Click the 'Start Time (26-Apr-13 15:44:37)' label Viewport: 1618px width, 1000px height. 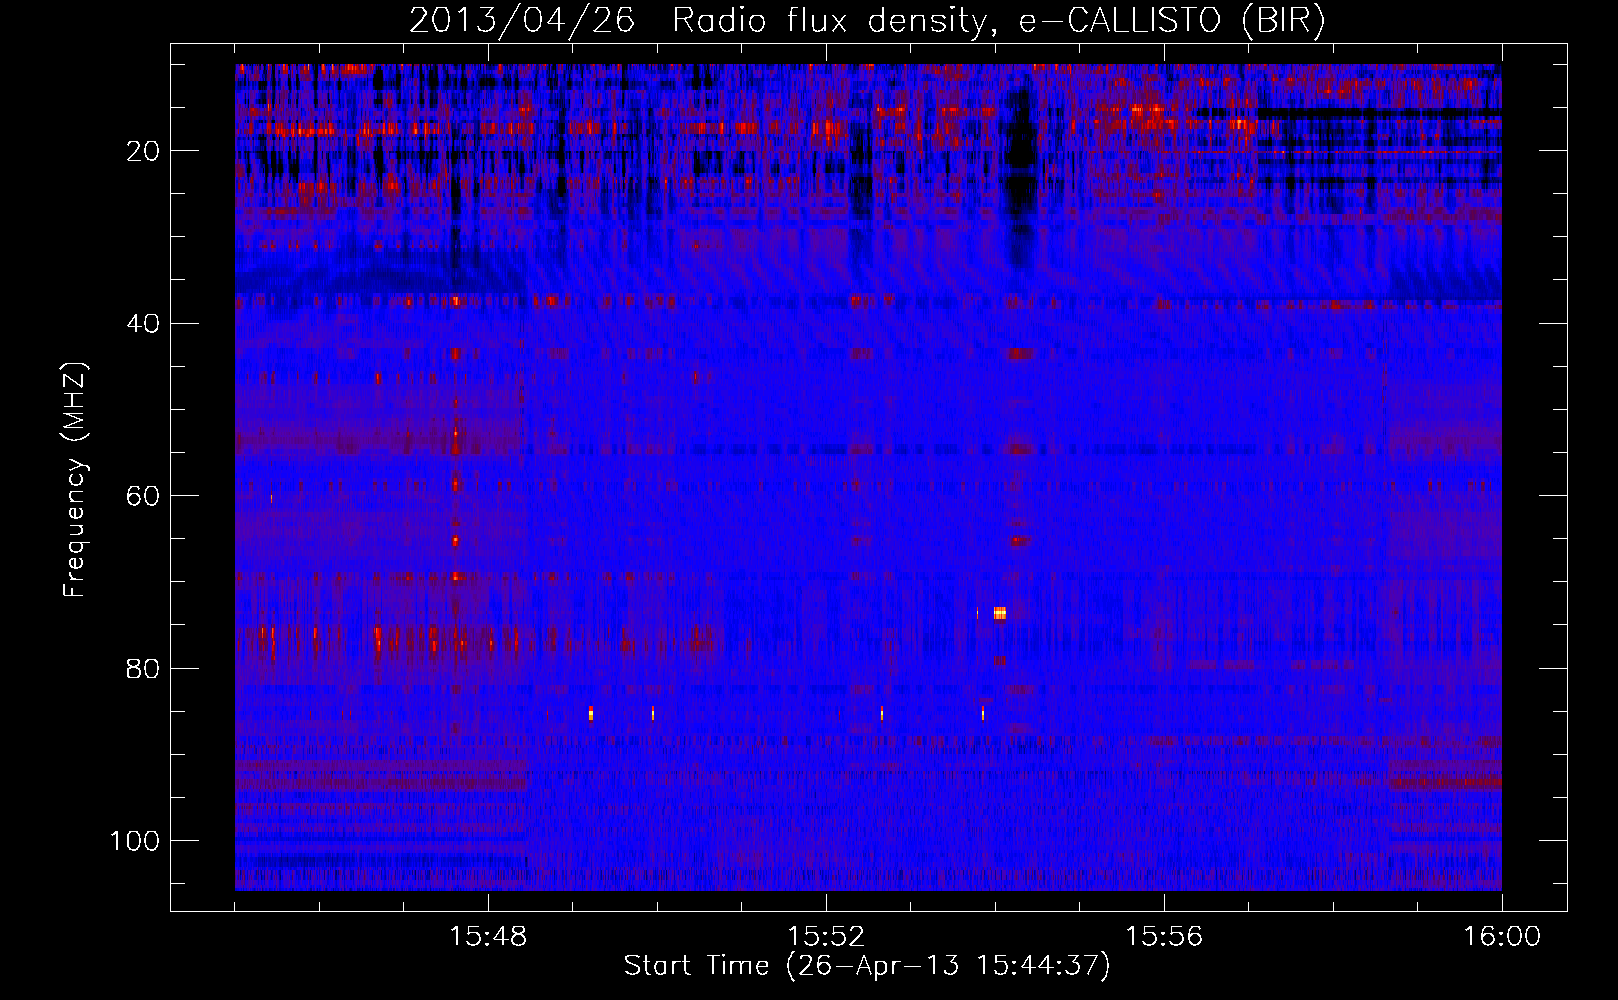click(x=867, y=966)
